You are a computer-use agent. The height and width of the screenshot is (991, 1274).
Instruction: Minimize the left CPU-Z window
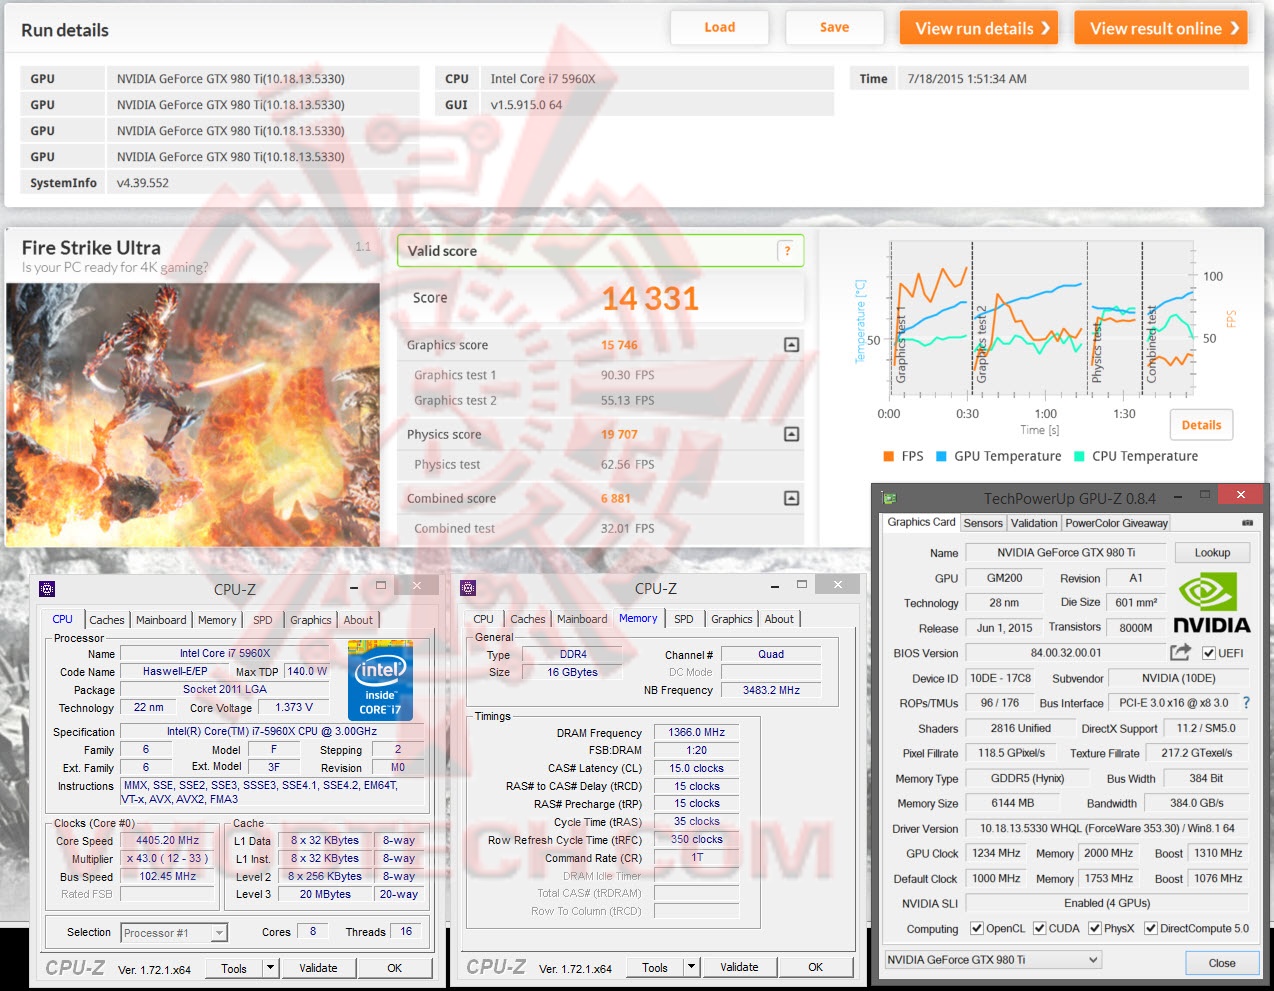click(354, 587)
